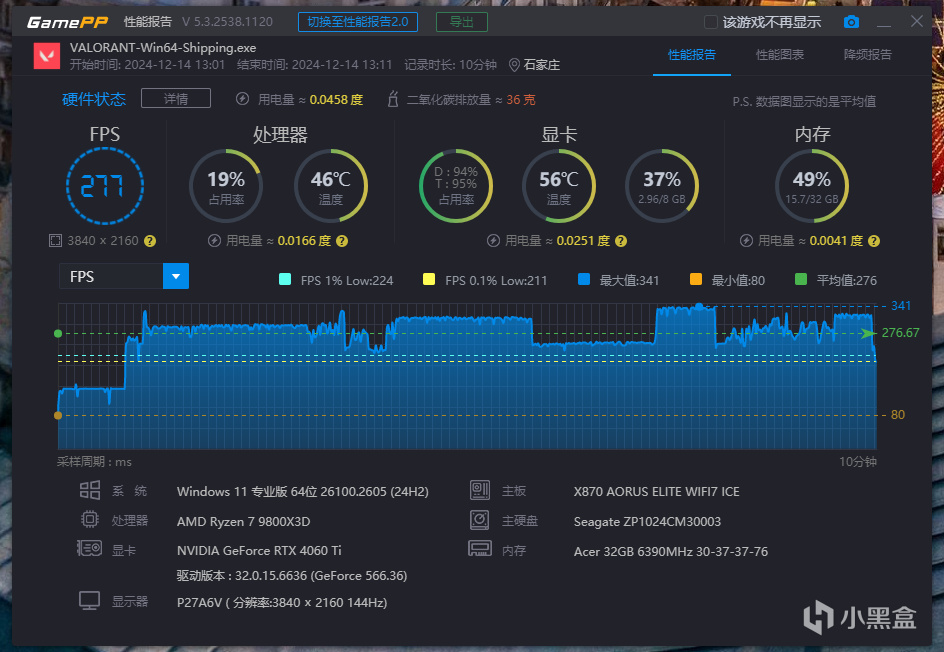Open the 降频报告 tab

(x=868, y=55)
